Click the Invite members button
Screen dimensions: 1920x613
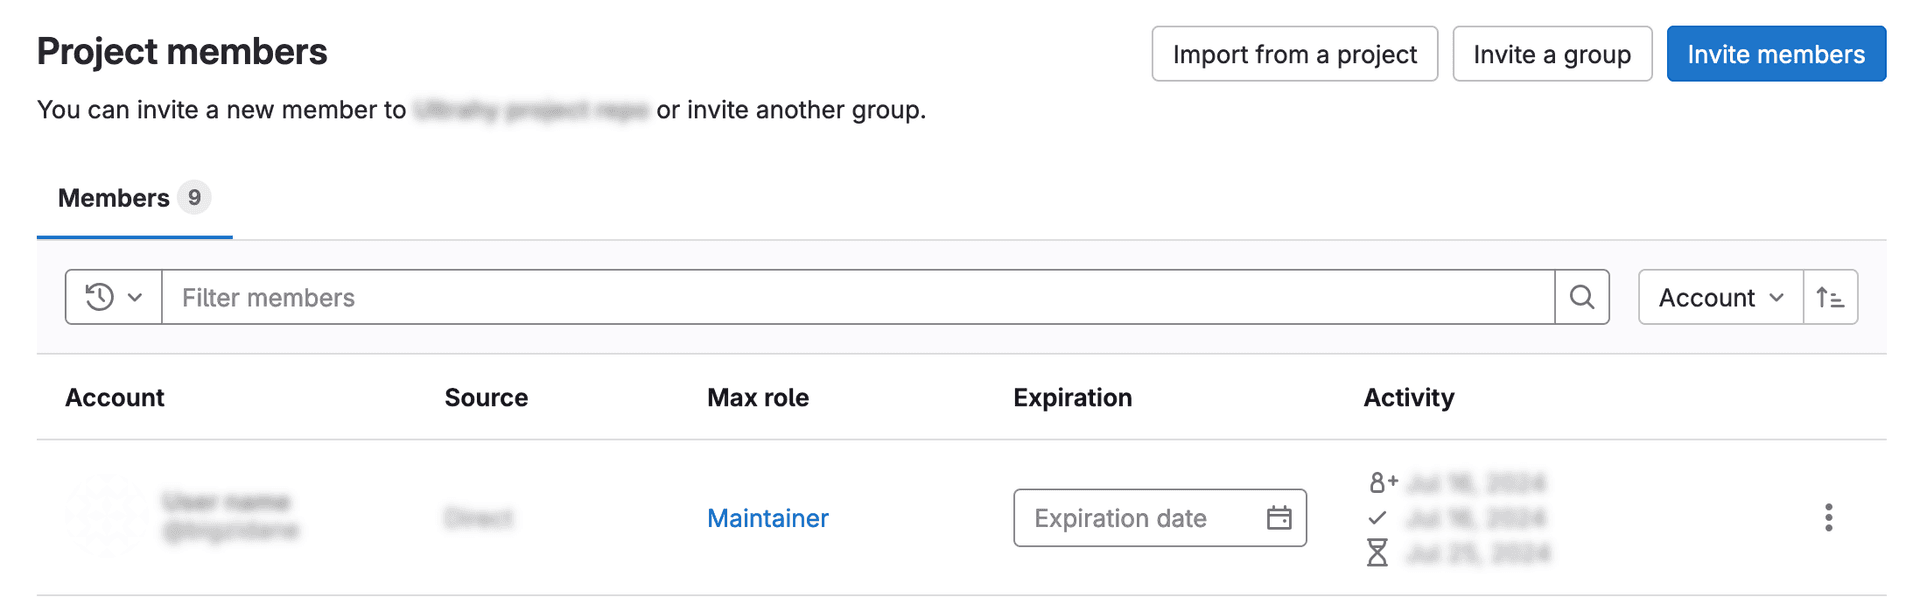click(x=1776, y=54)
